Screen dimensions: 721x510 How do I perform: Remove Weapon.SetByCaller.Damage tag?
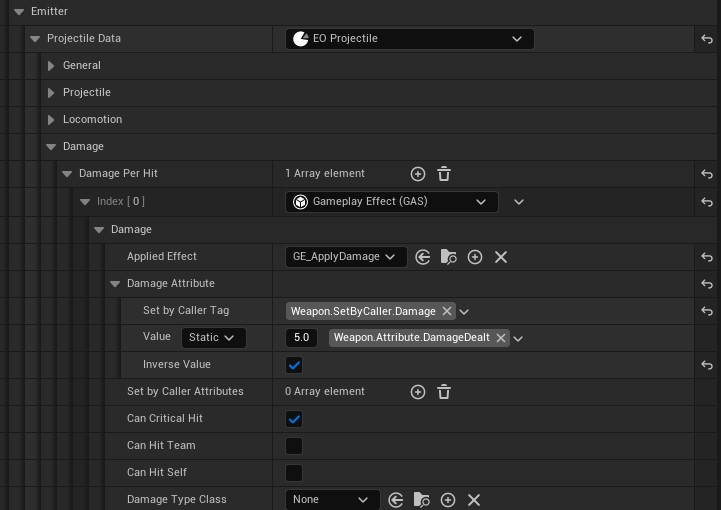click(x=447, y=311)
